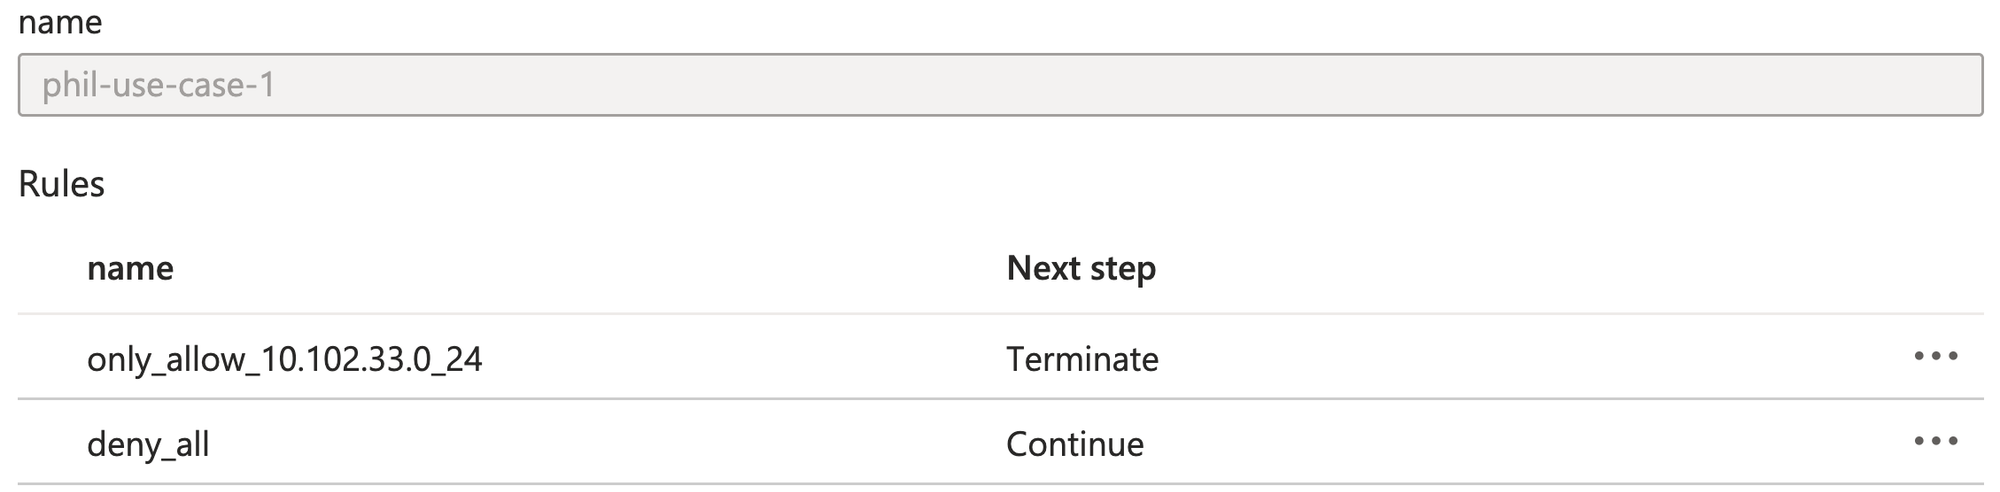Select the row containing deny_all
The height and width of the screenshot is (492, 2000).
(1000, 442)
